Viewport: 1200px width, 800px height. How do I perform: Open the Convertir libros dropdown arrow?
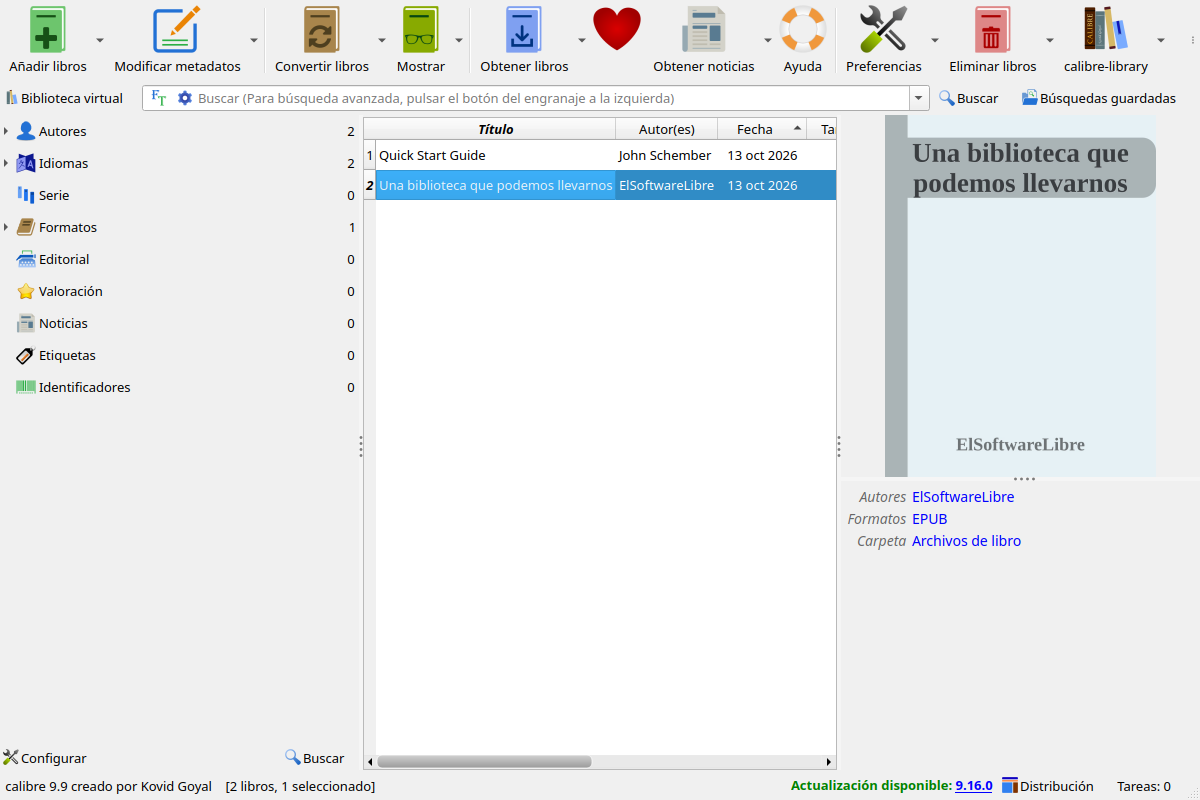[x=382, y=40]
